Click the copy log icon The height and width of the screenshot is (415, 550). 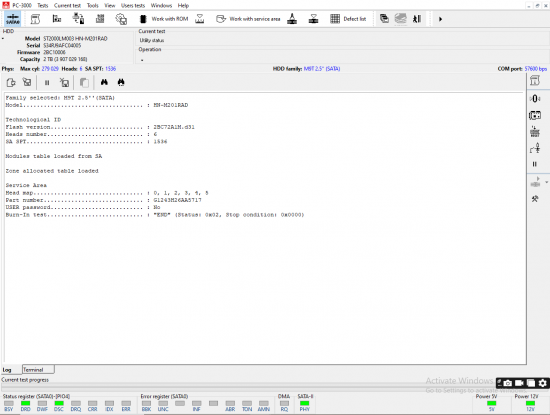[x=84, y=82]
